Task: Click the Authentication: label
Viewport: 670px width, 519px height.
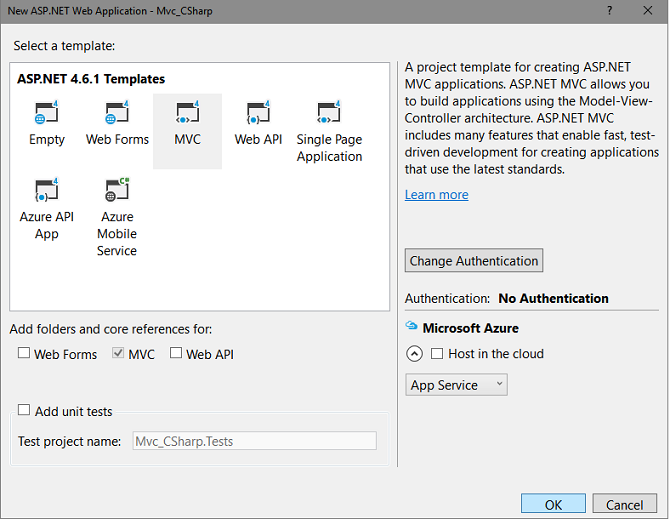Action: [447, 298]
